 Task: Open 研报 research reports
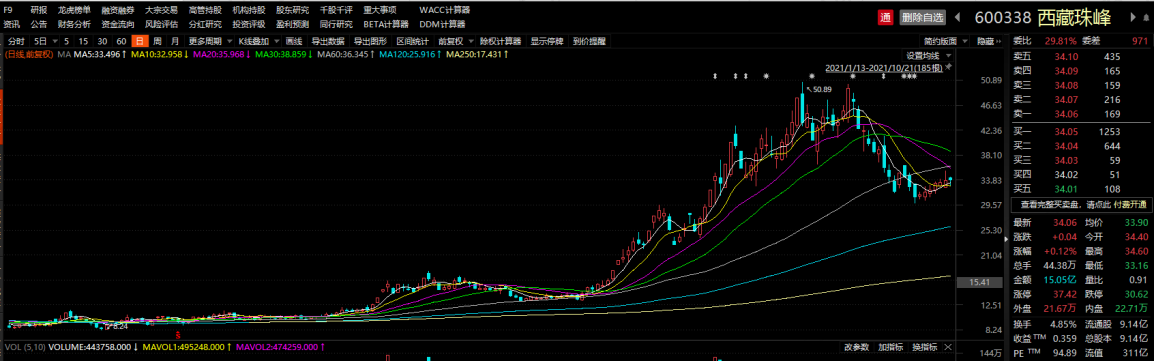(38, 10)
